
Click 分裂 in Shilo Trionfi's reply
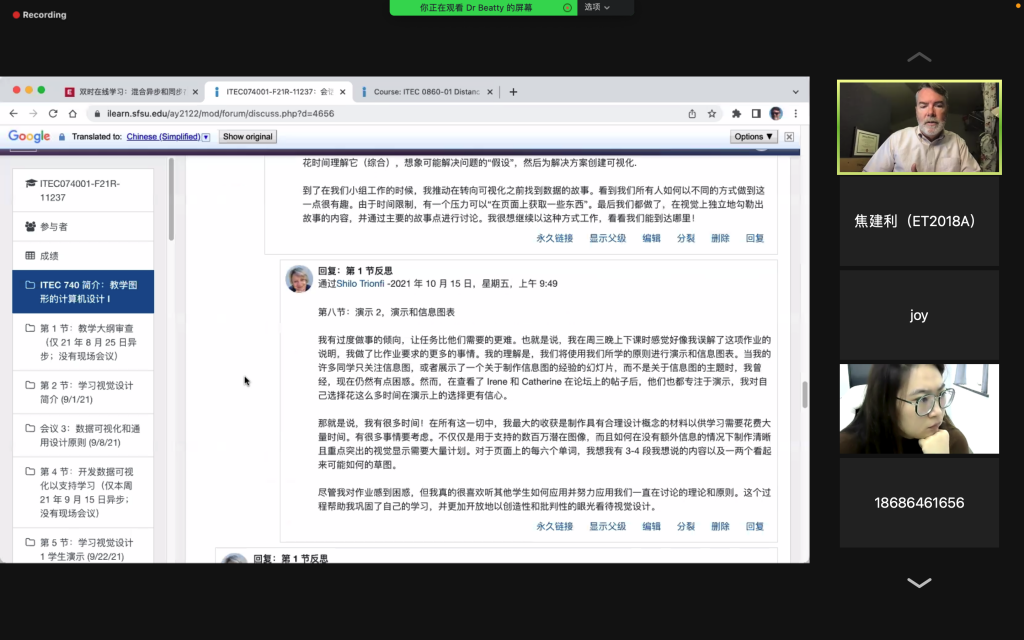(686, 526)
